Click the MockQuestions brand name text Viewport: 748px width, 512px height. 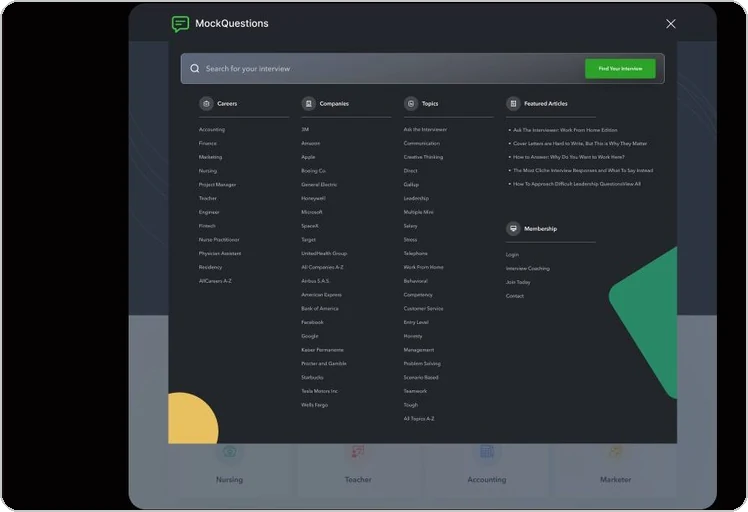[x=232, y=23]
